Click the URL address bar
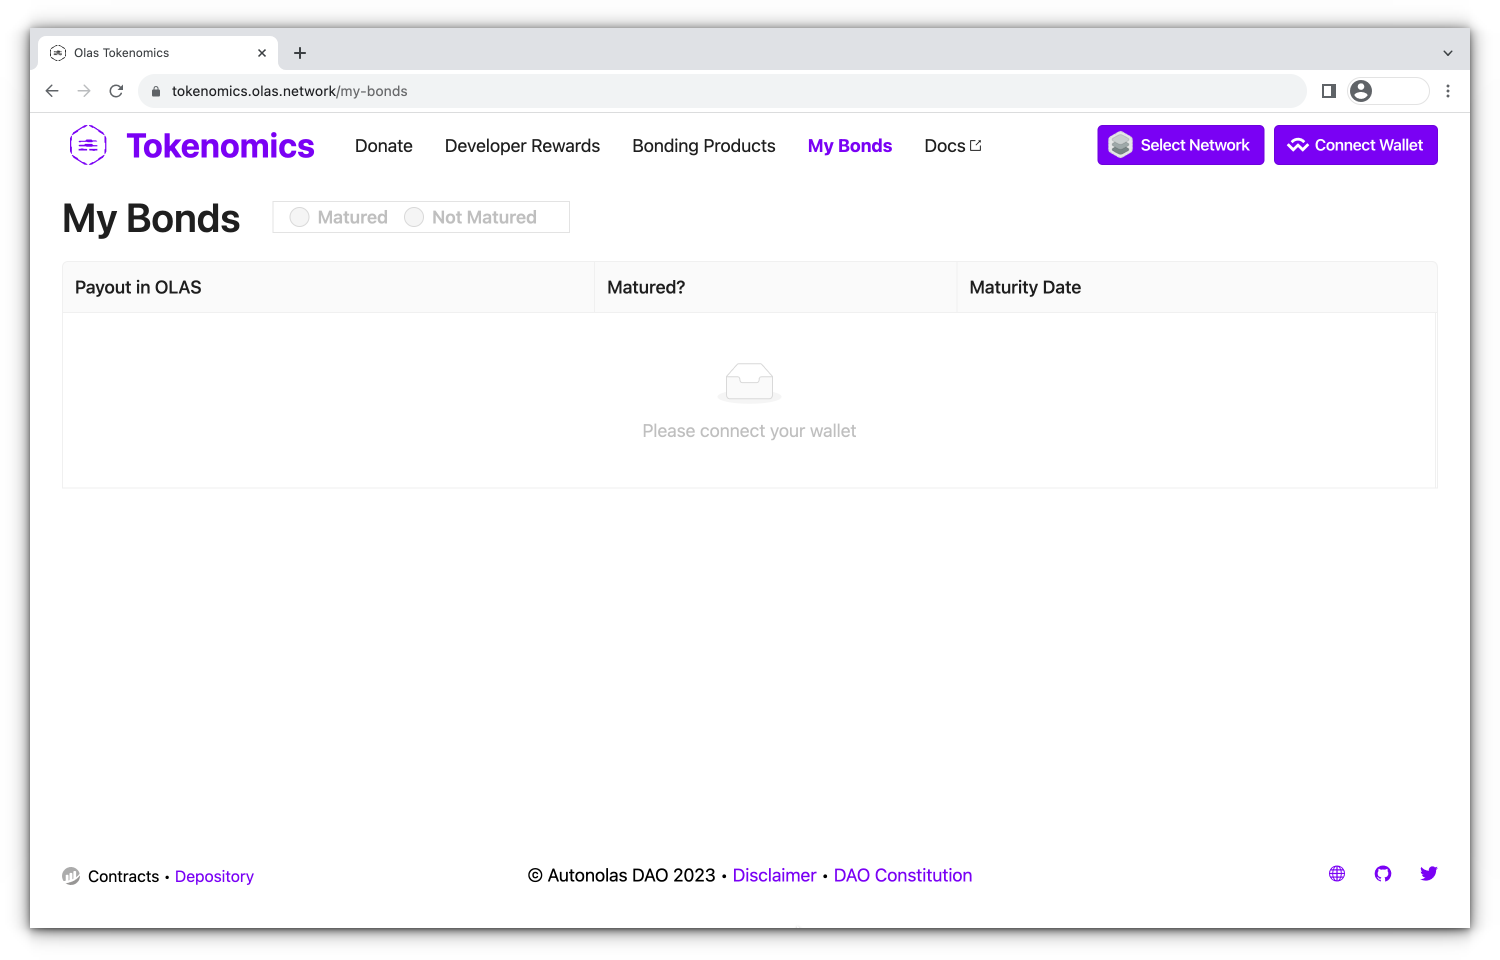 [x=700, y=91]
